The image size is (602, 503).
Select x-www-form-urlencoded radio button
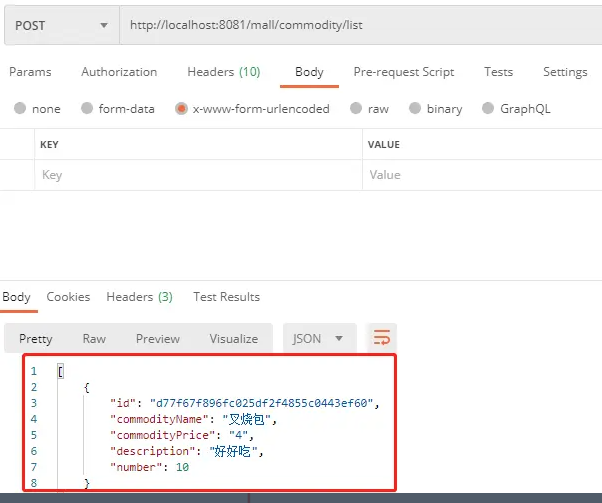tap(181, 109)
